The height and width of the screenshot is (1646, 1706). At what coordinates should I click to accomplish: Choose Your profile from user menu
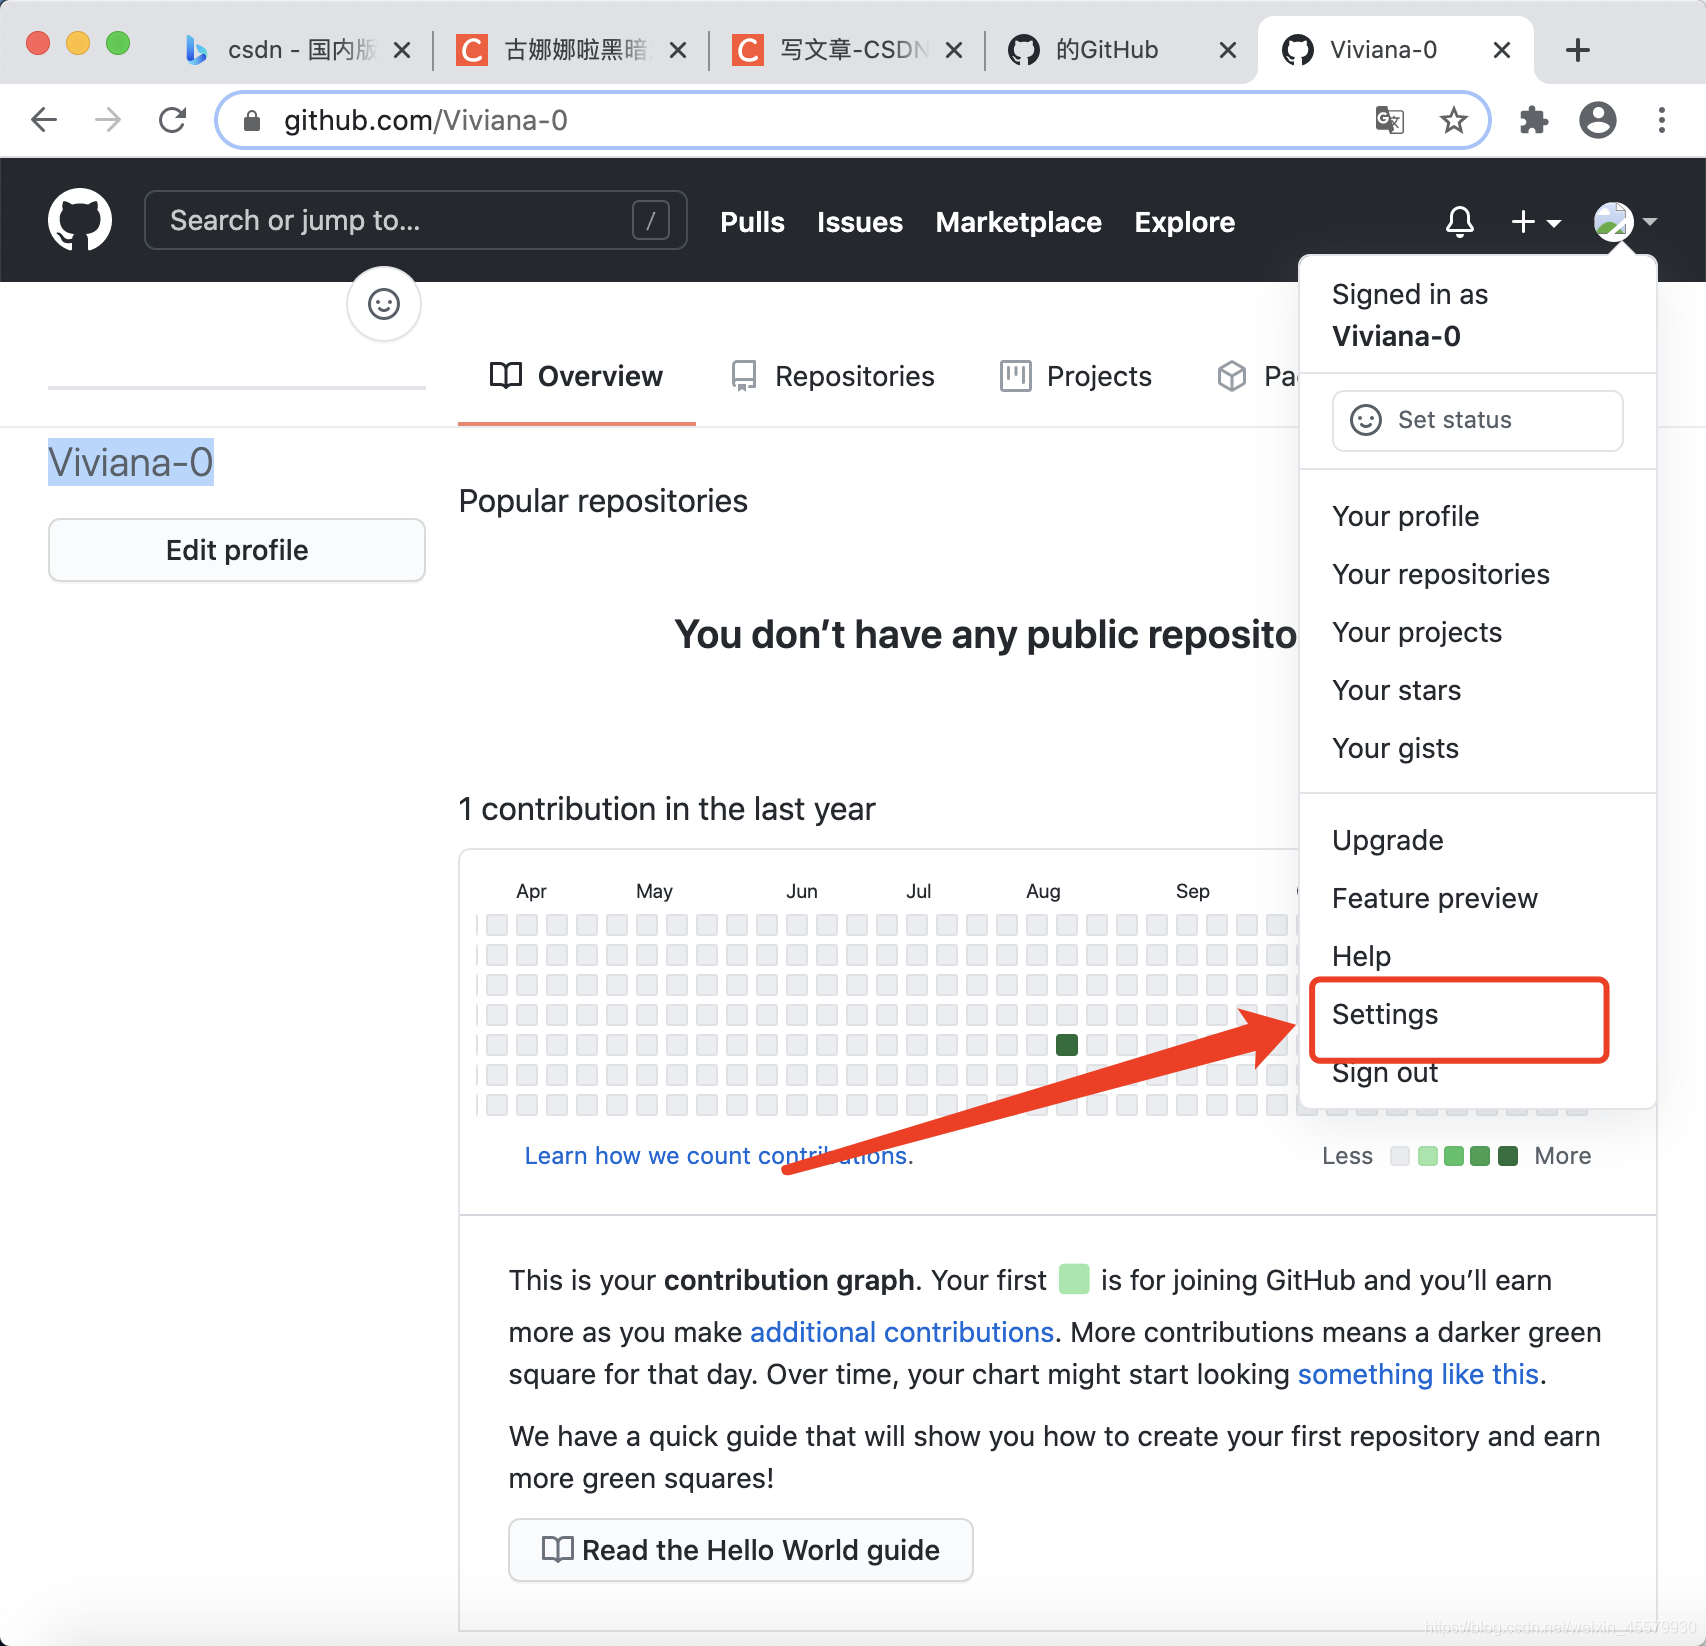(1478, 516)
